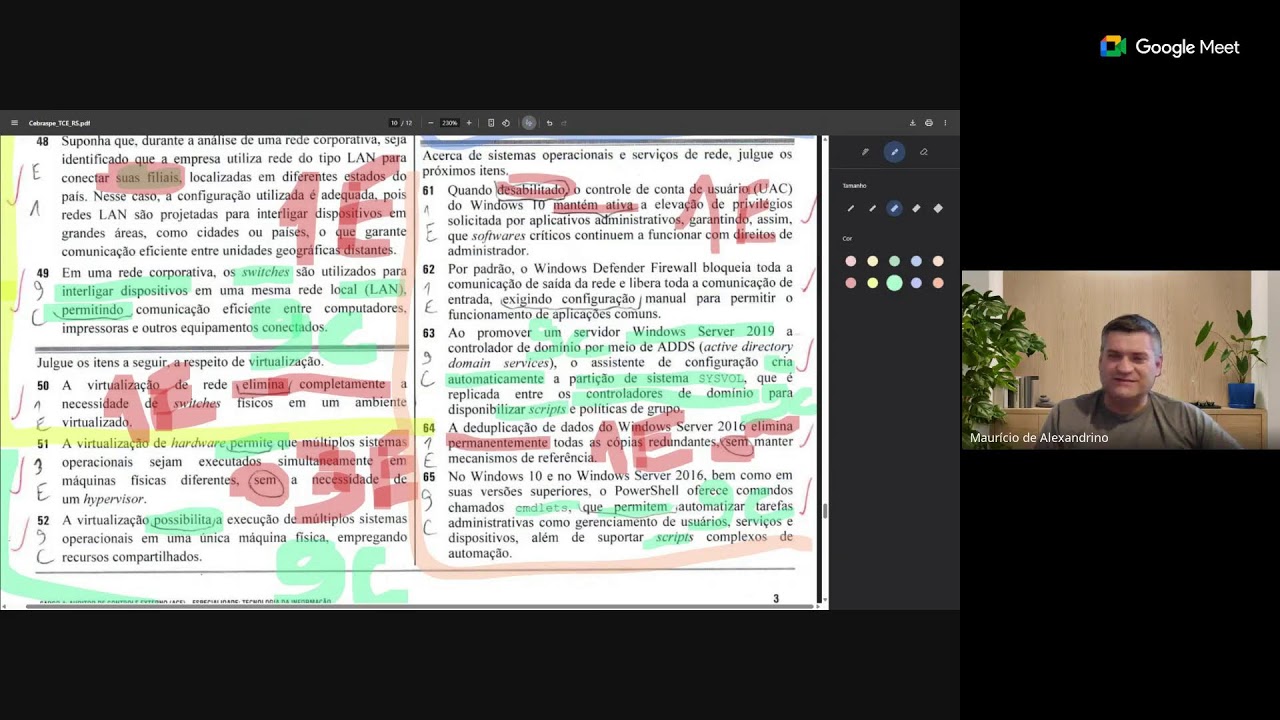Toggle the annotation draw mode button

529,123
